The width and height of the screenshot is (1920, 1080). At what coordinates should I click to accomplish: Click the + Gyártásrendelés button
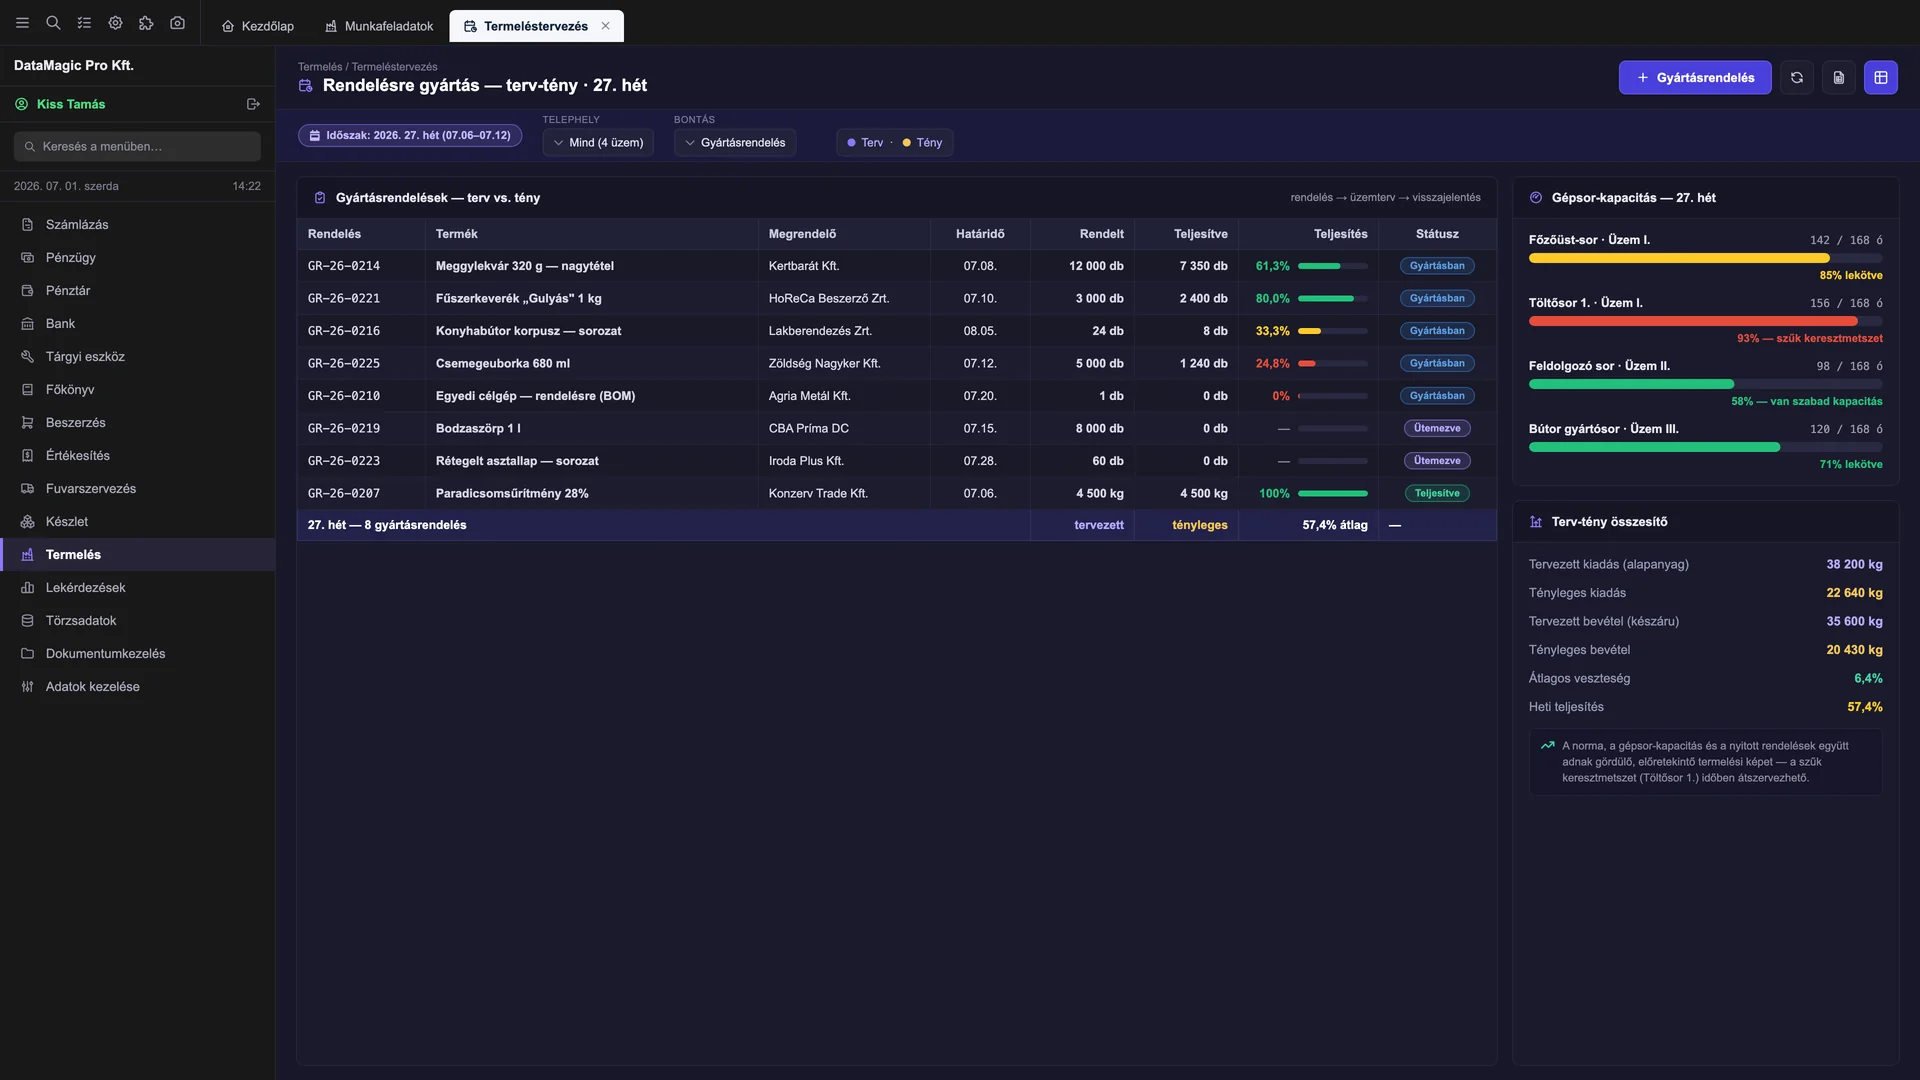tap(1695, 77)
